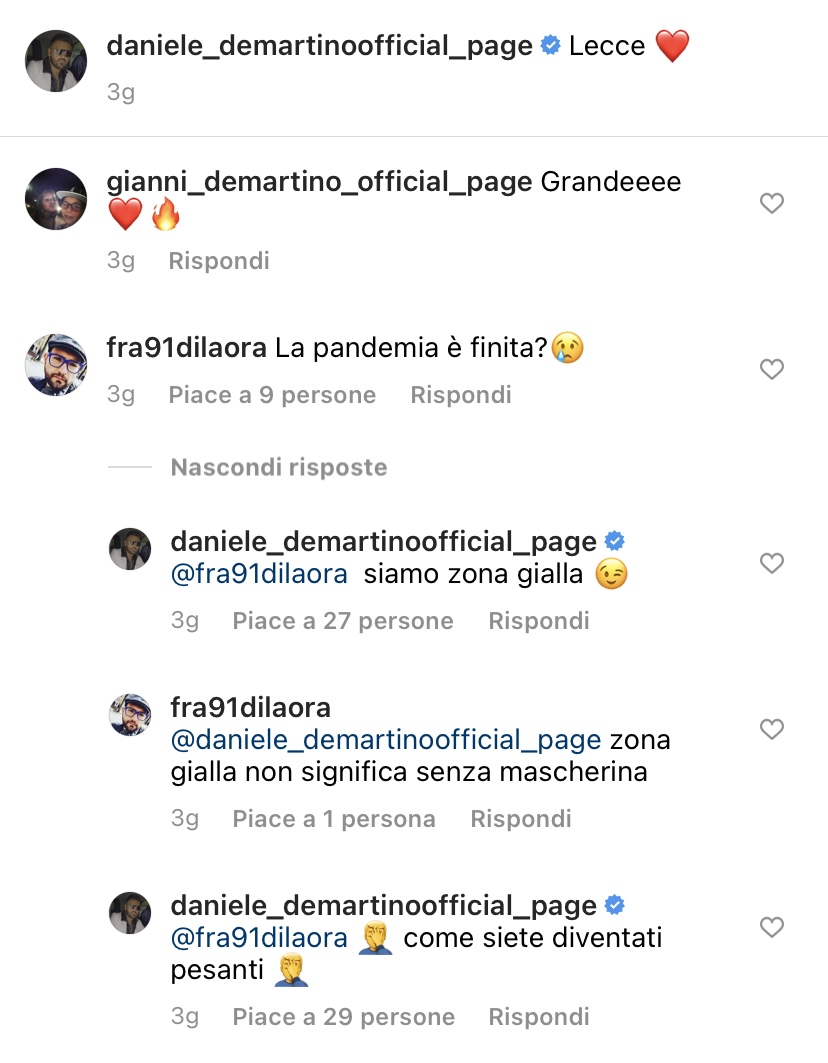
Task: View the 9 likes on the pandemia comment
Action: click(272, 395)
